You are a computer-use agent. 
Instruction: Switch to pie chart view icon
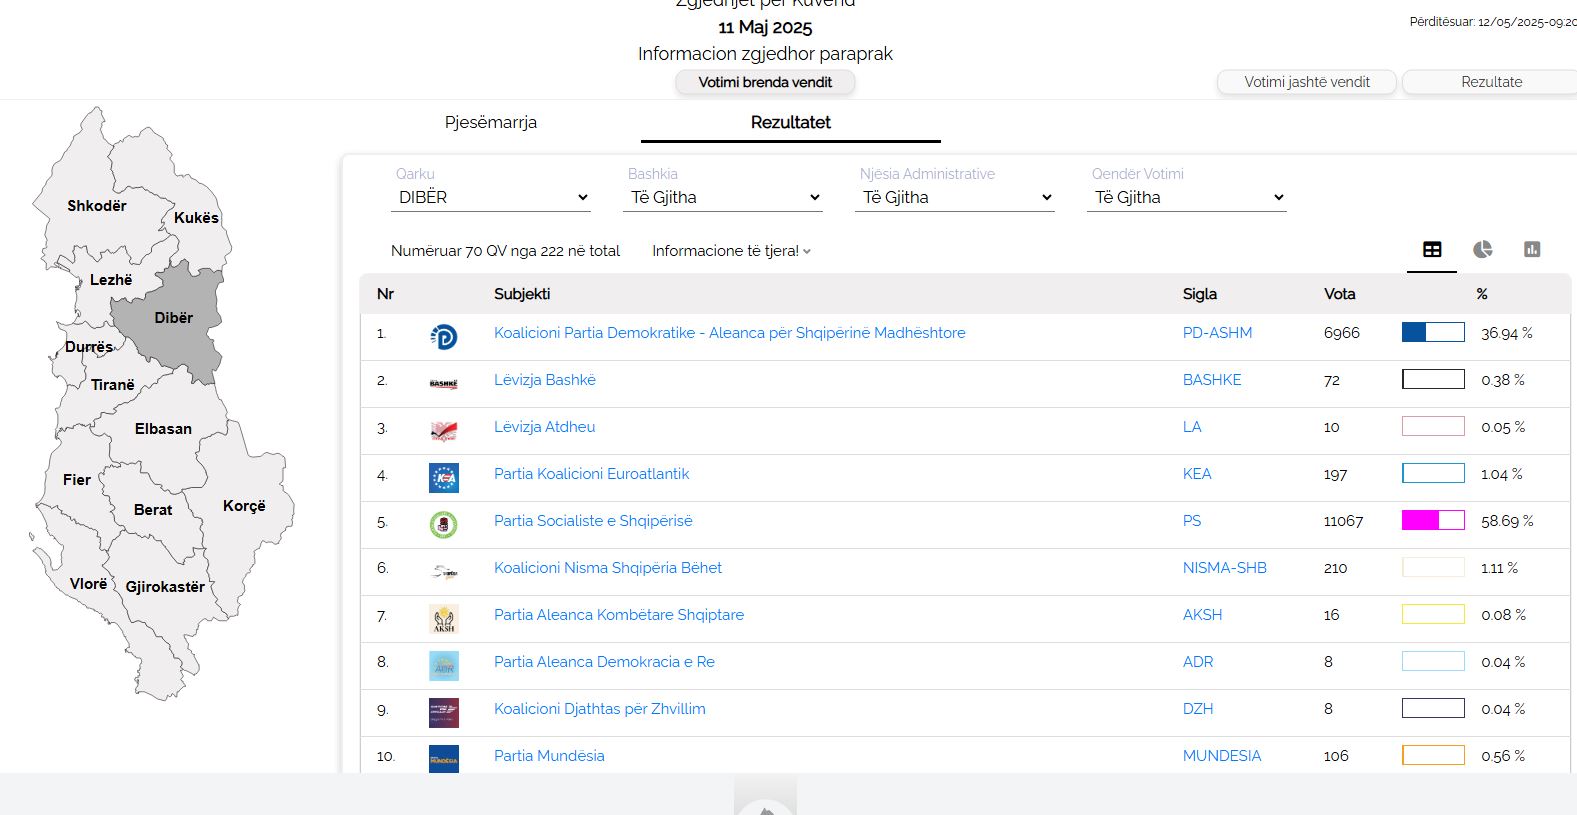click(1482, 249)
